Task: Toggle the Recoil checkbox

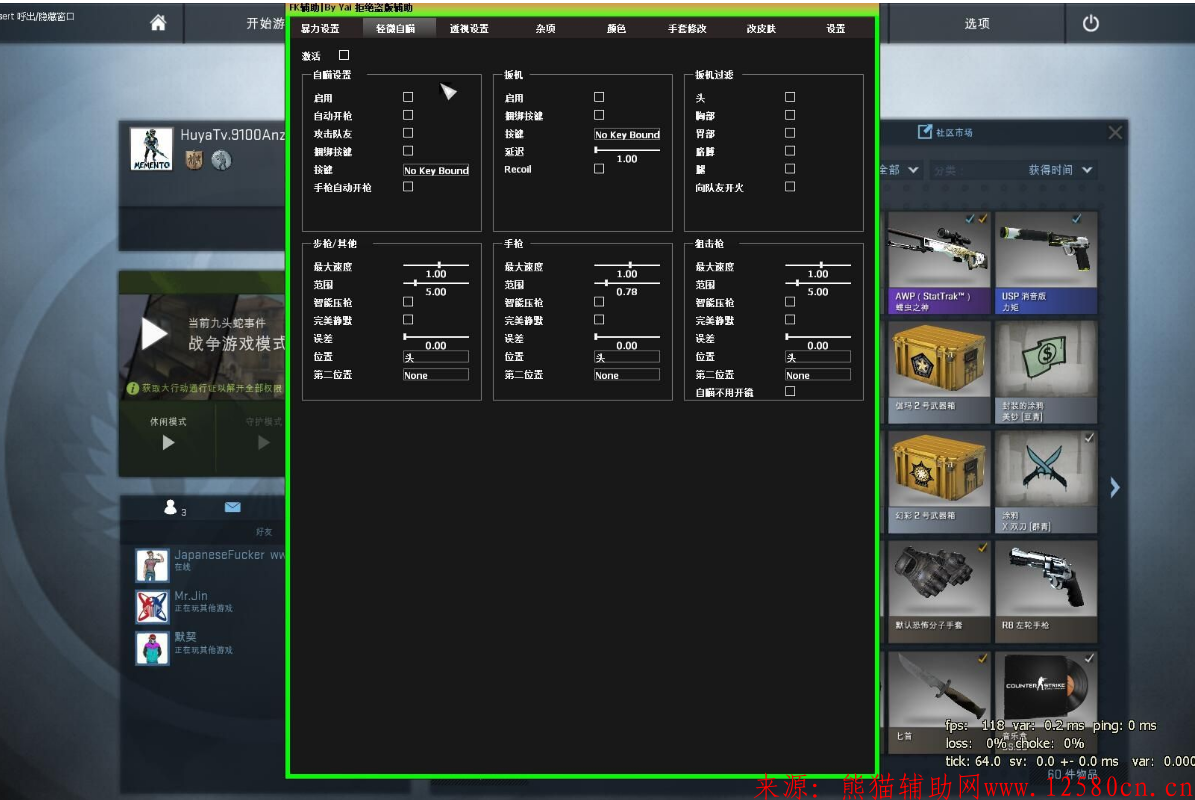Action: tap(599, 169)
